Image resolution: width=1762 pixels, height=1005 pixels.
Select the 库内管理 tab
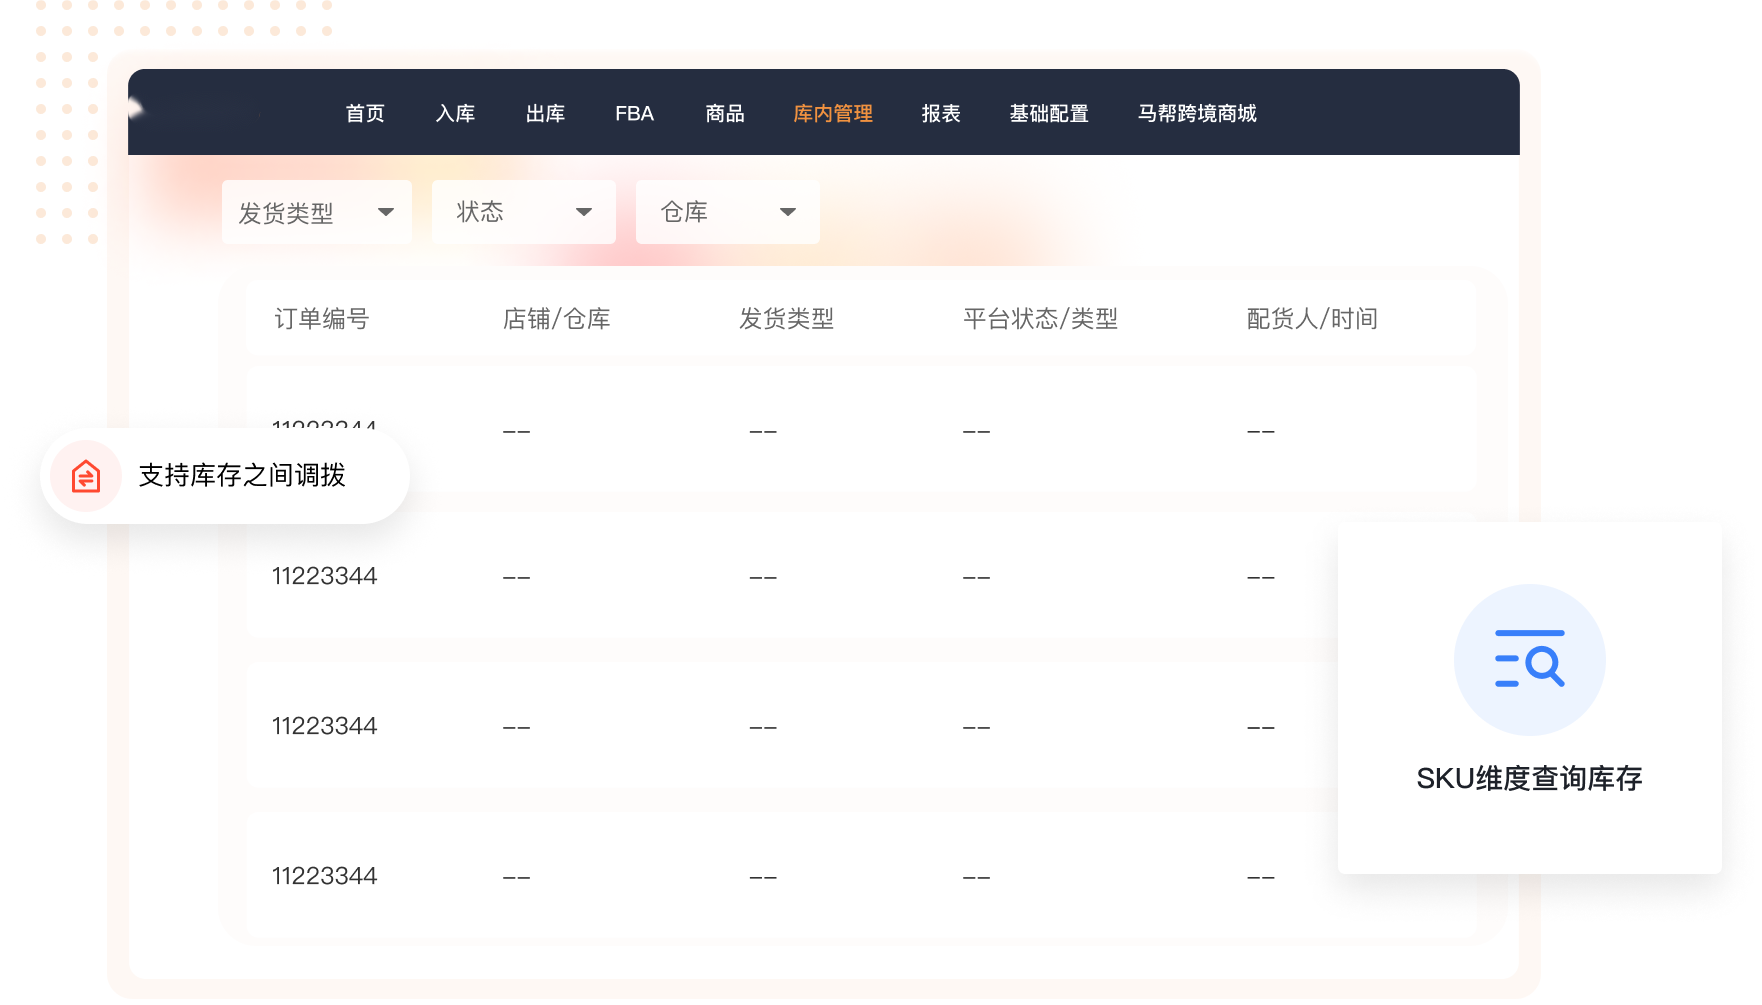coord(832,114)
